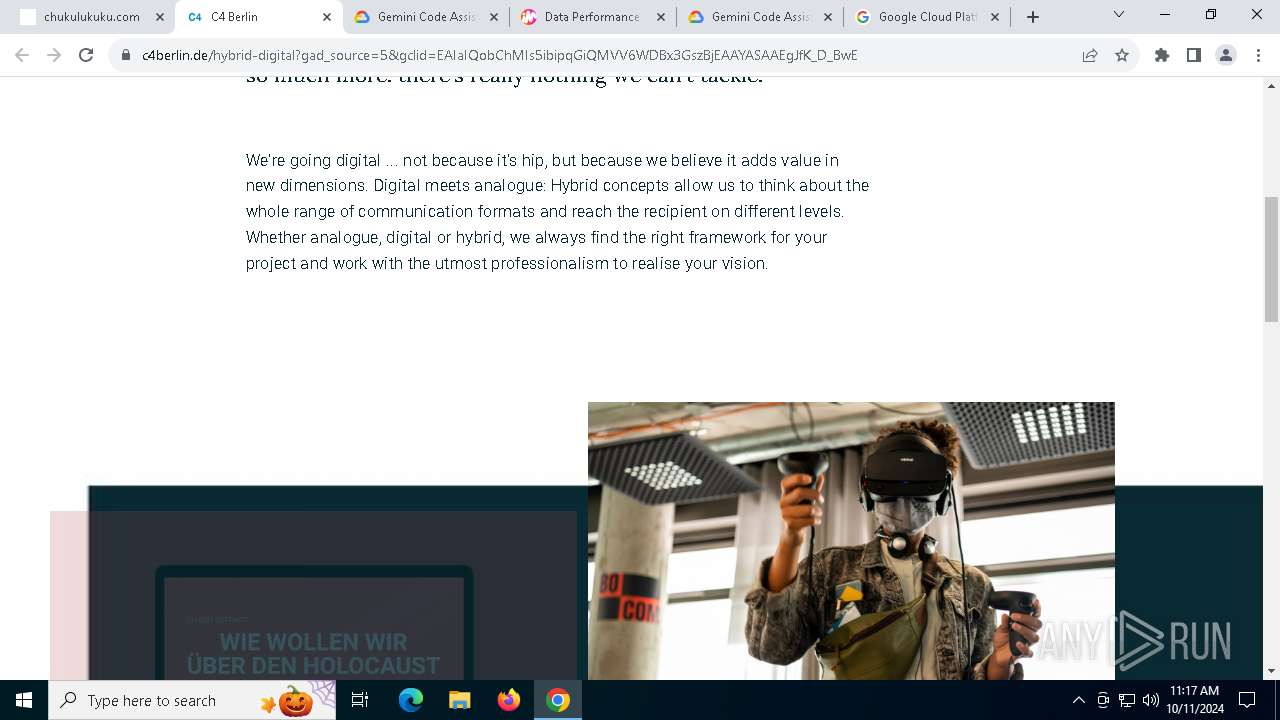Click the page vertical scrollbar thumb
1280x720 pixels.
(1272, 259)
